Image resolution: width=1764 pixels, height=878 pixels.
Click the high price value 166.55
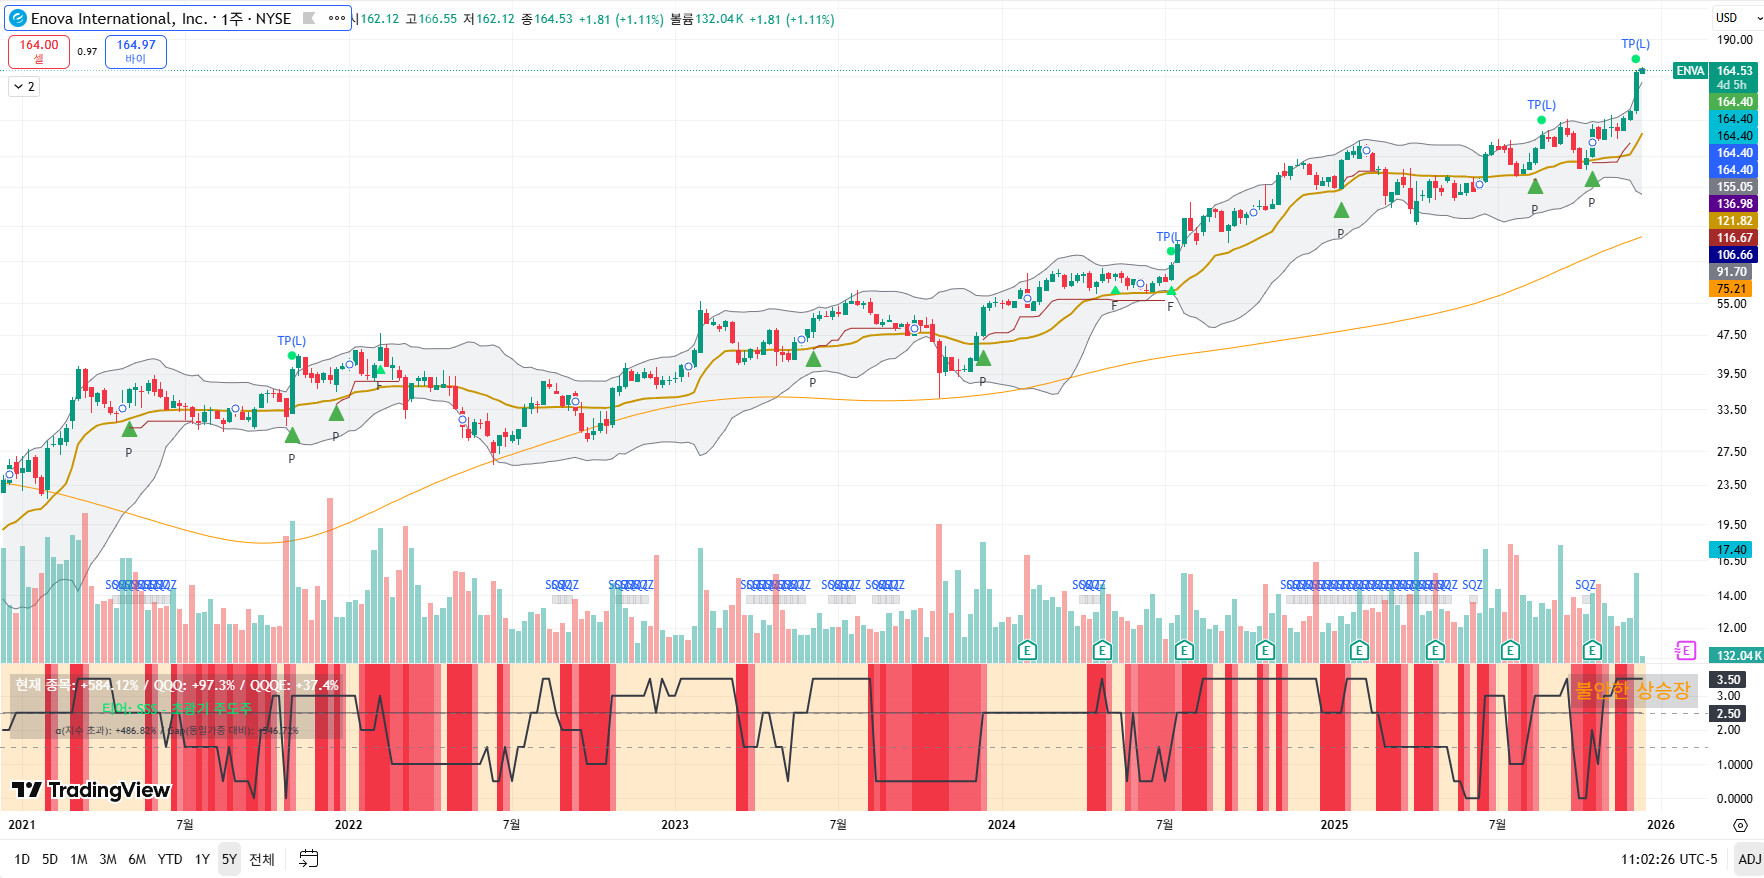437,19
